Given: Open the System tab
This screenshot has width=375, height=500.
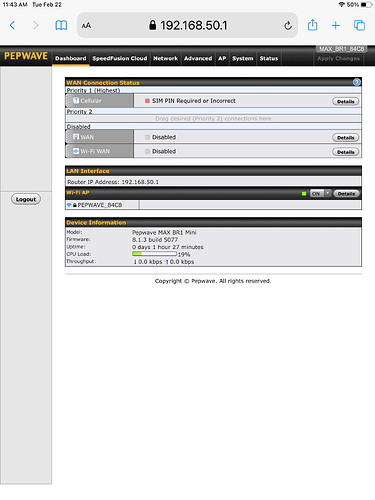Looking at the screenshot, I should [243, 58].
